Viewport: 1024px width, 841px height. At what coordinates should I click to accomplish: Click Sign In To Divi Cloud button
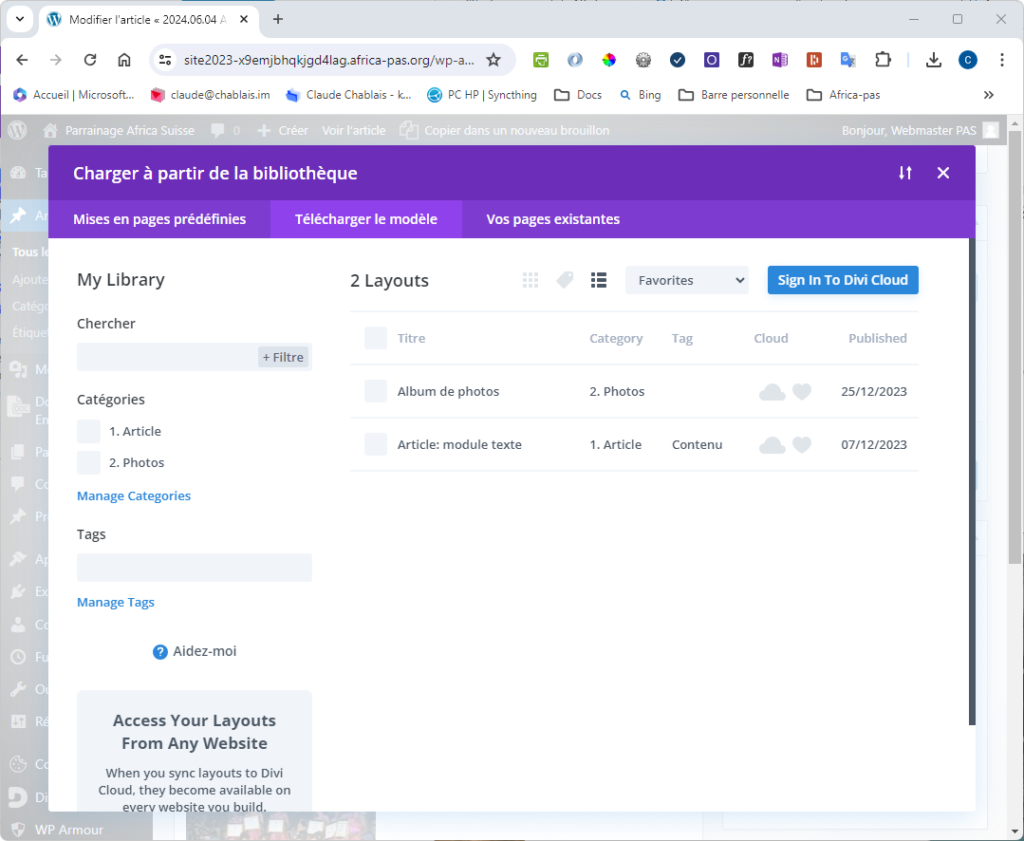tap(842, 280)
